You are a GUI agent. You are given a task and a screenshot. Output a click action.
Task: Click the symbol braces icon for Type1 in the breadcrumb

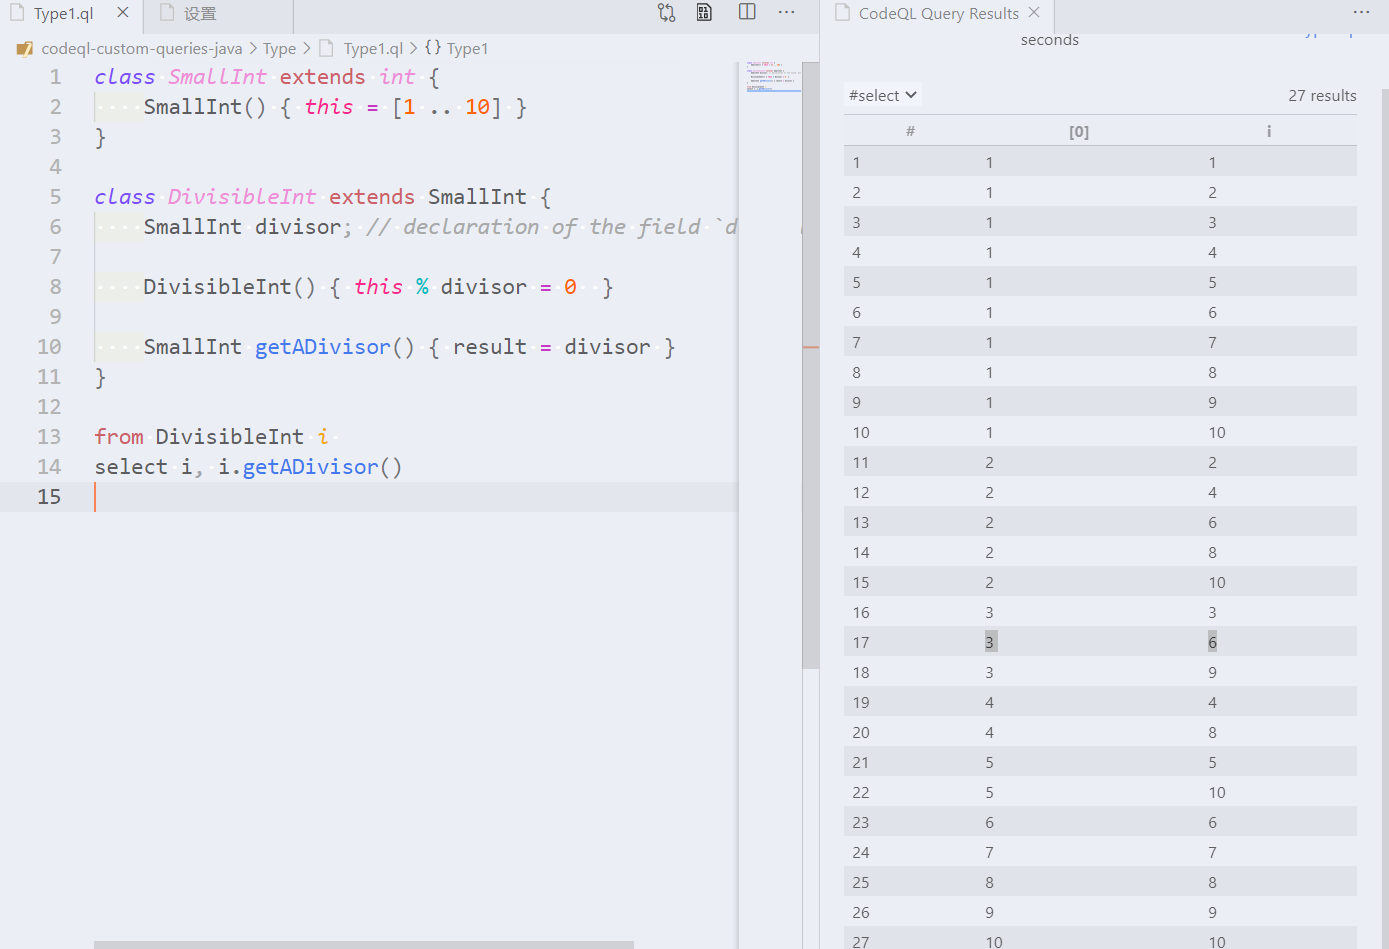pyautogui.click(x=433, y=47)
